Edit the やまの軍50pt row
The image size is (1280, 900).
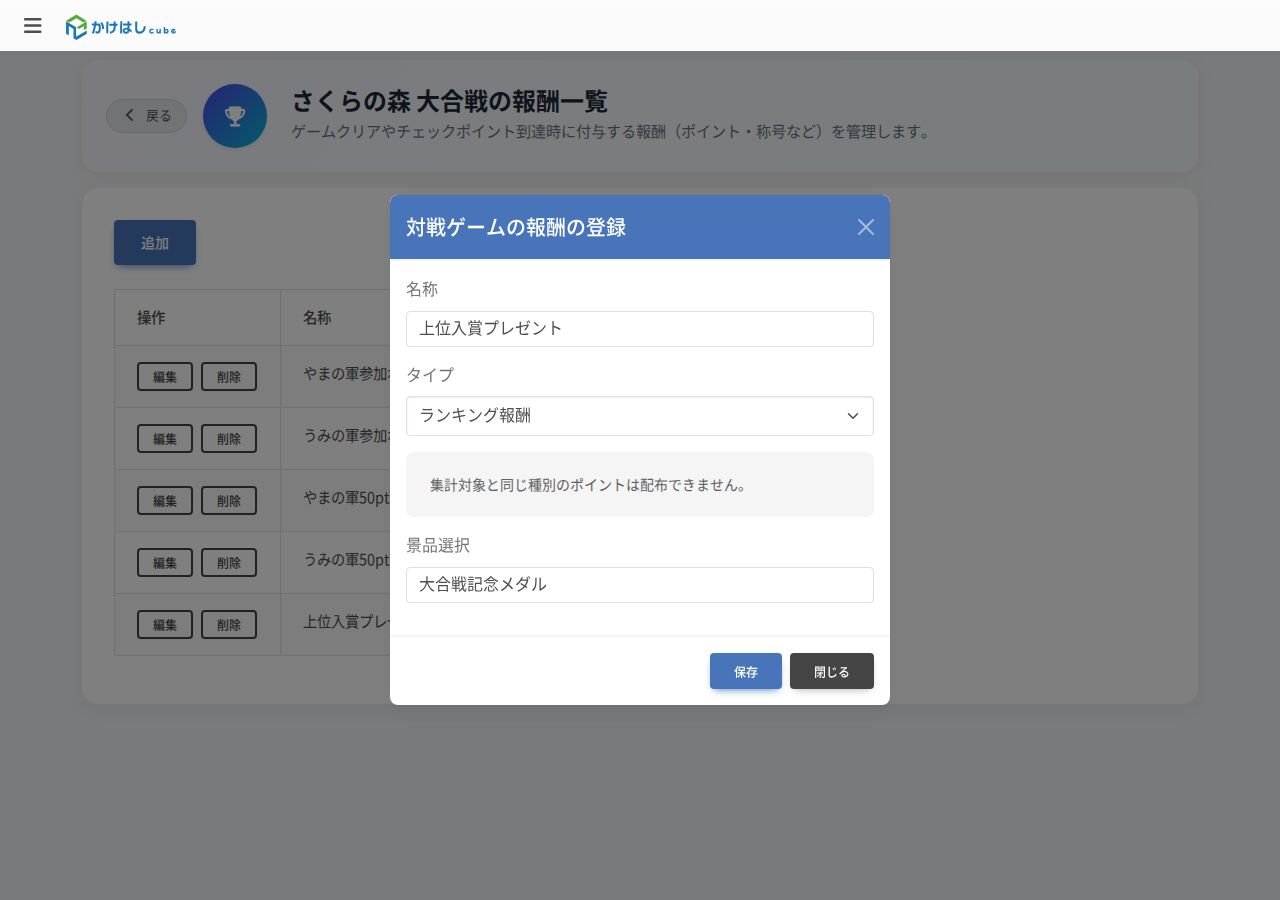pos(165,501)
